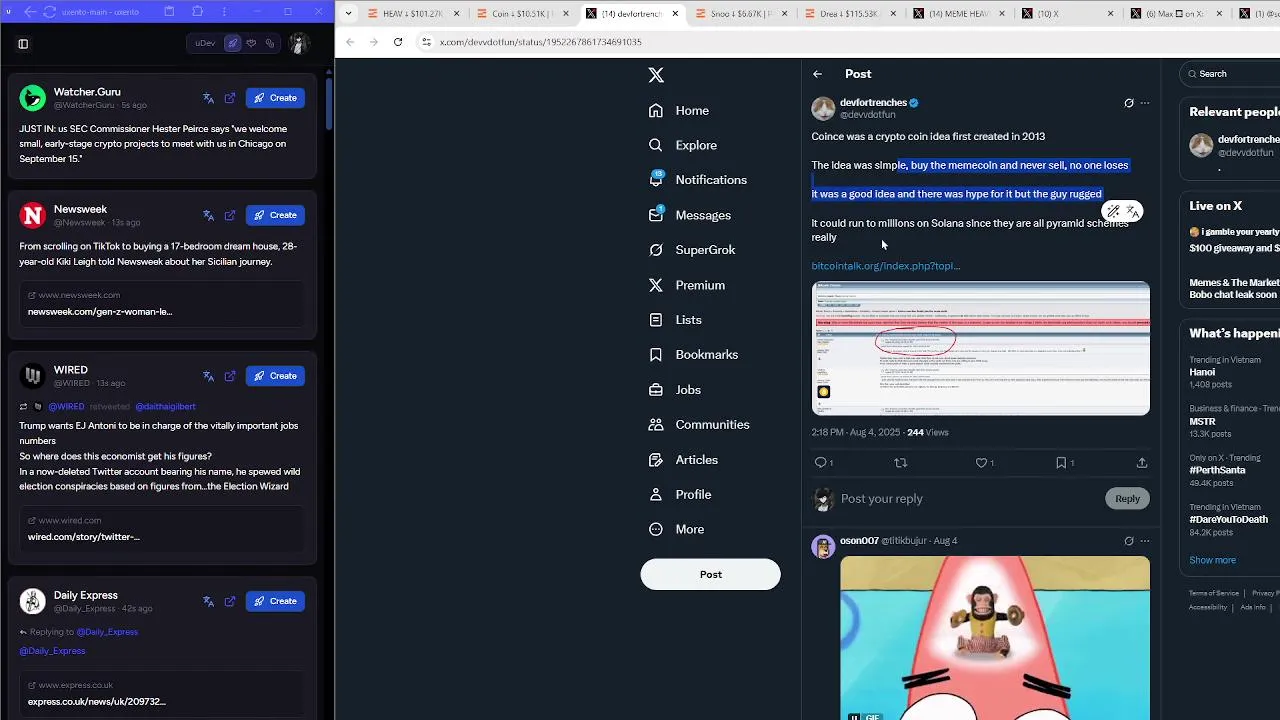Expand the browser tab search dropdown

[348, 14]
